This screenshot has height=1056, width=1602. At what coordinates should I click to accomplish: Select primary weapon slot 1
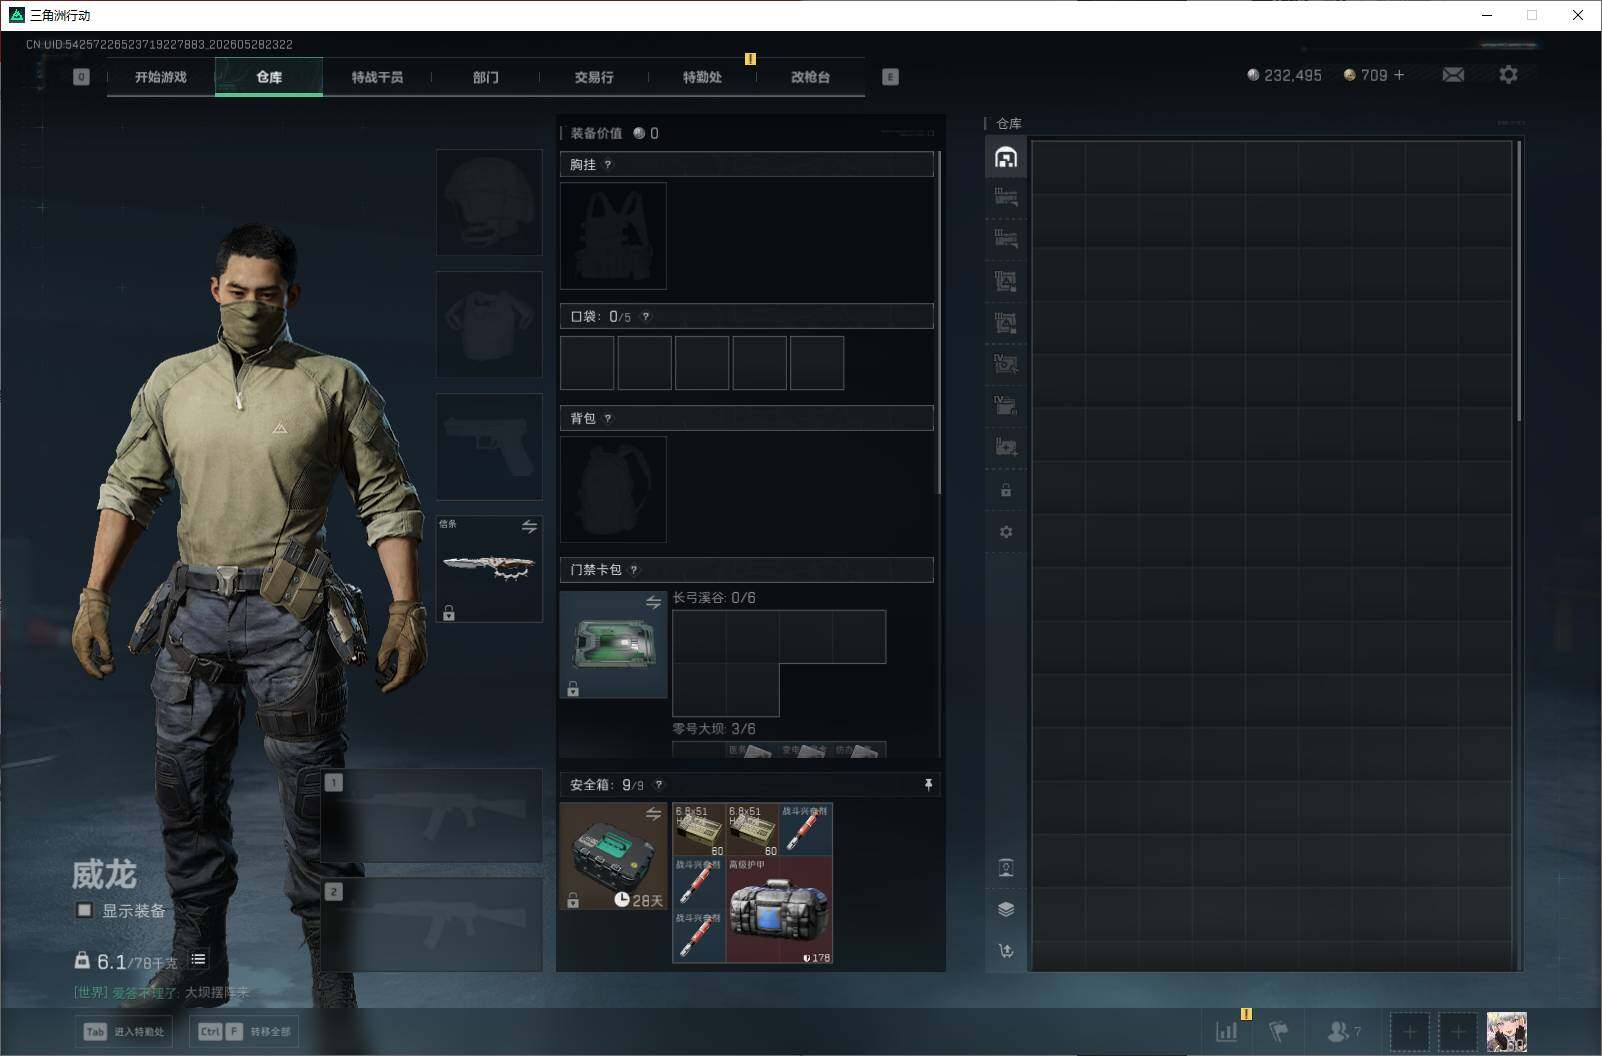point(432,816)
